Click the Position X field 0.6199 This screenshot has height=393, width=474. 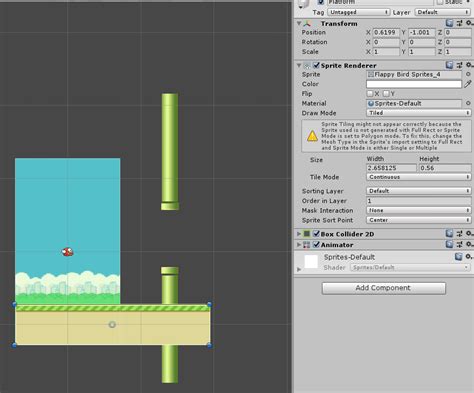[x=385, y=32]
